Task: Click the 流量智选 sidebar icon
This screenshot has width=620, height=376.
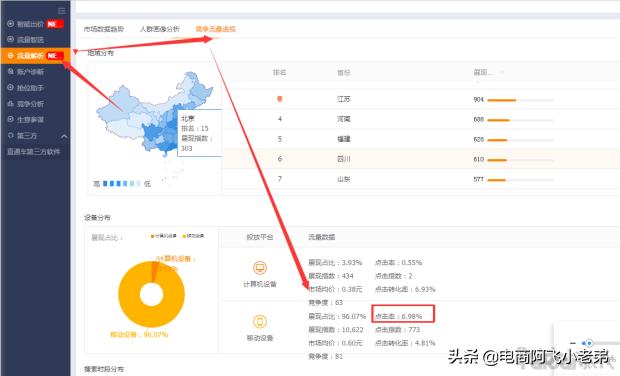Action: 11,39
